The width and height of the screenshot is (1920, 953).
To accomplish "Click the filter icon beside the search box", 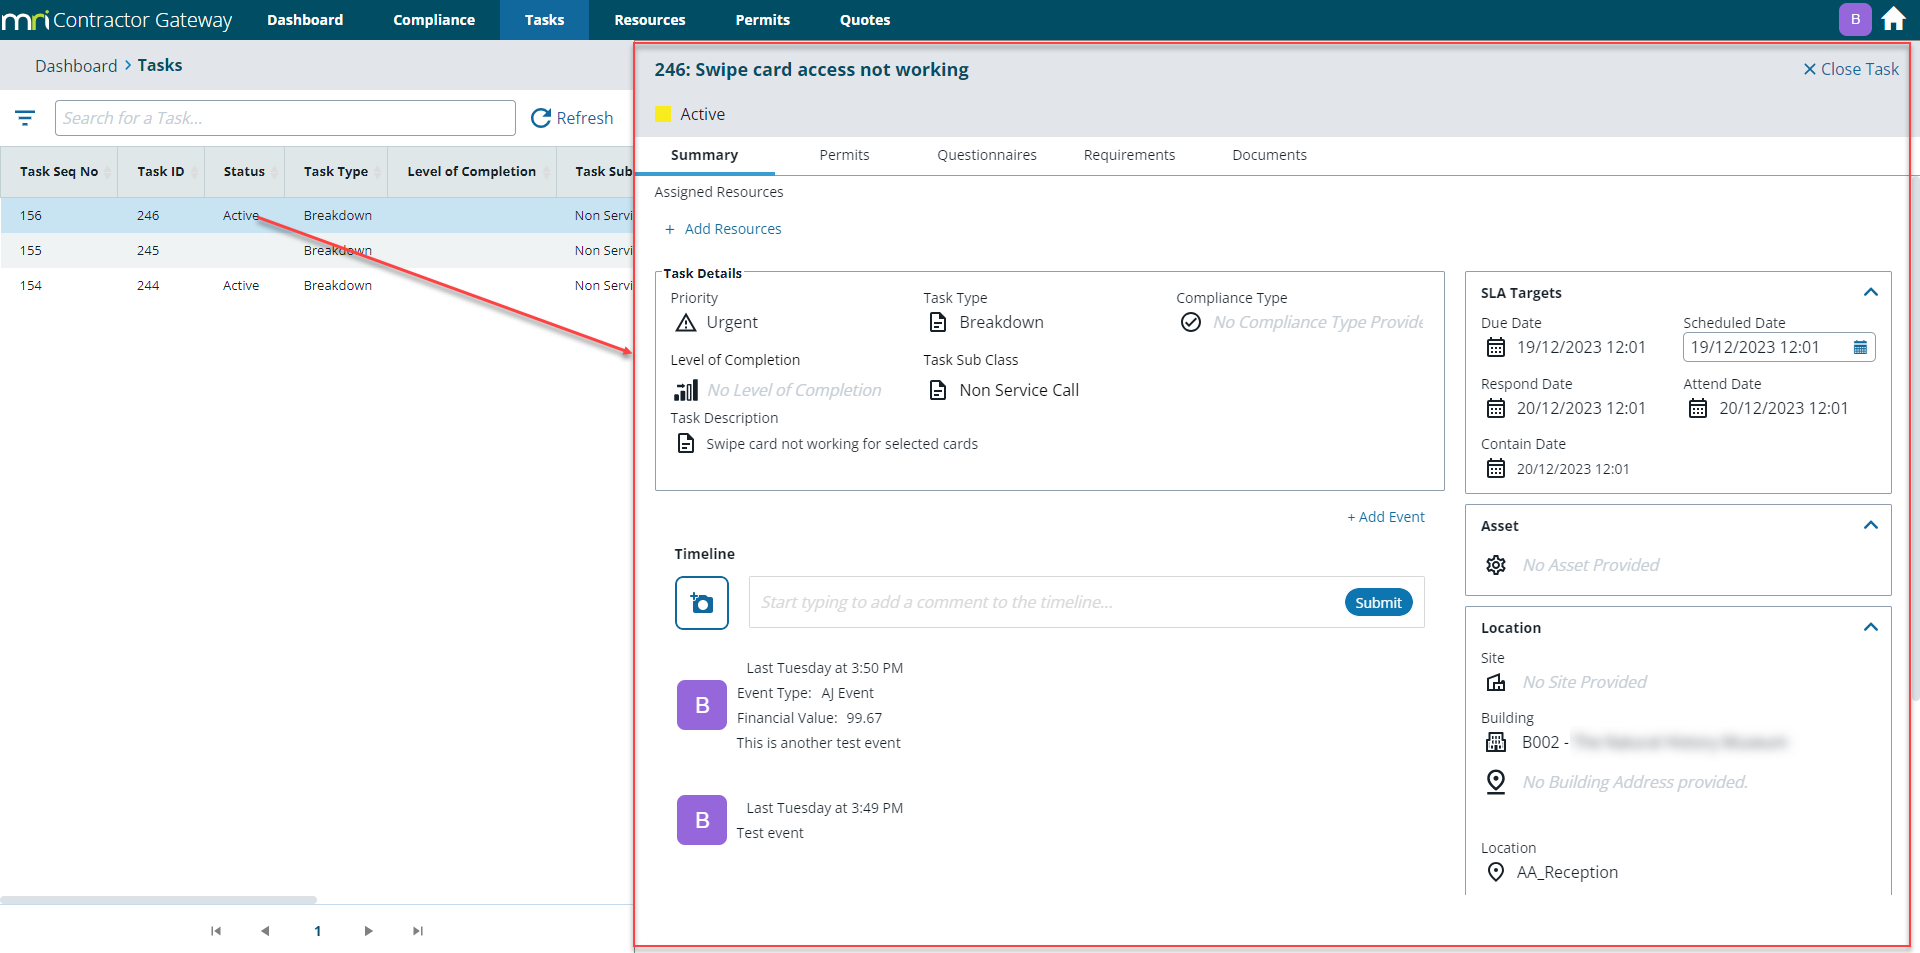I will [25, 118].
